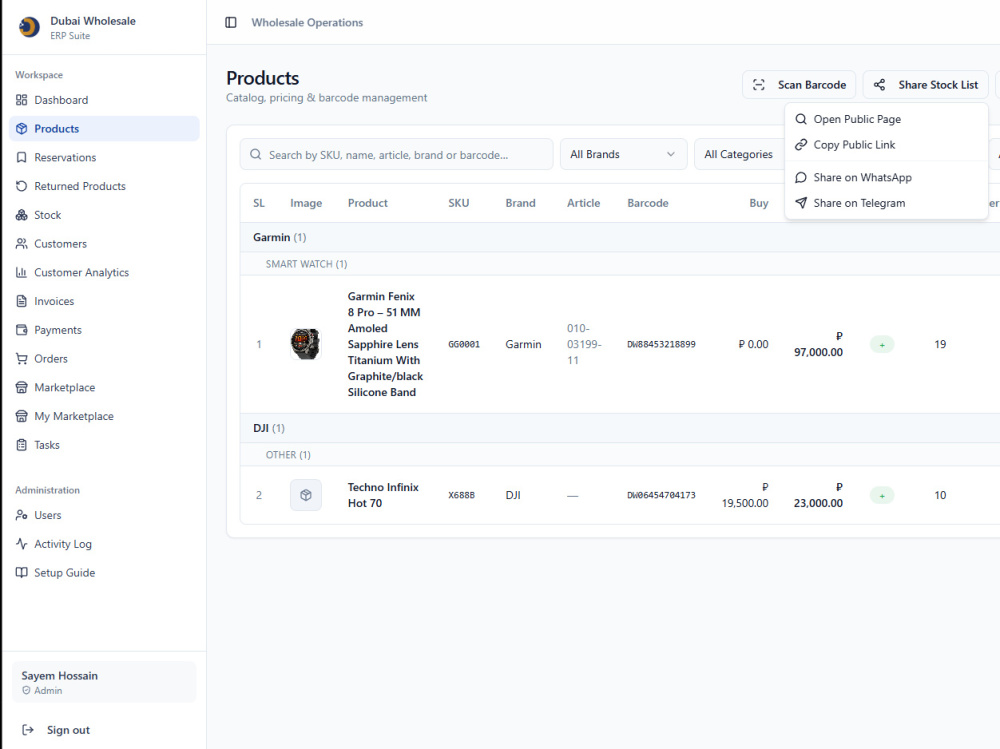Select Copy Public Link menu entry
Screen dimensions: 1000x749
886,145
